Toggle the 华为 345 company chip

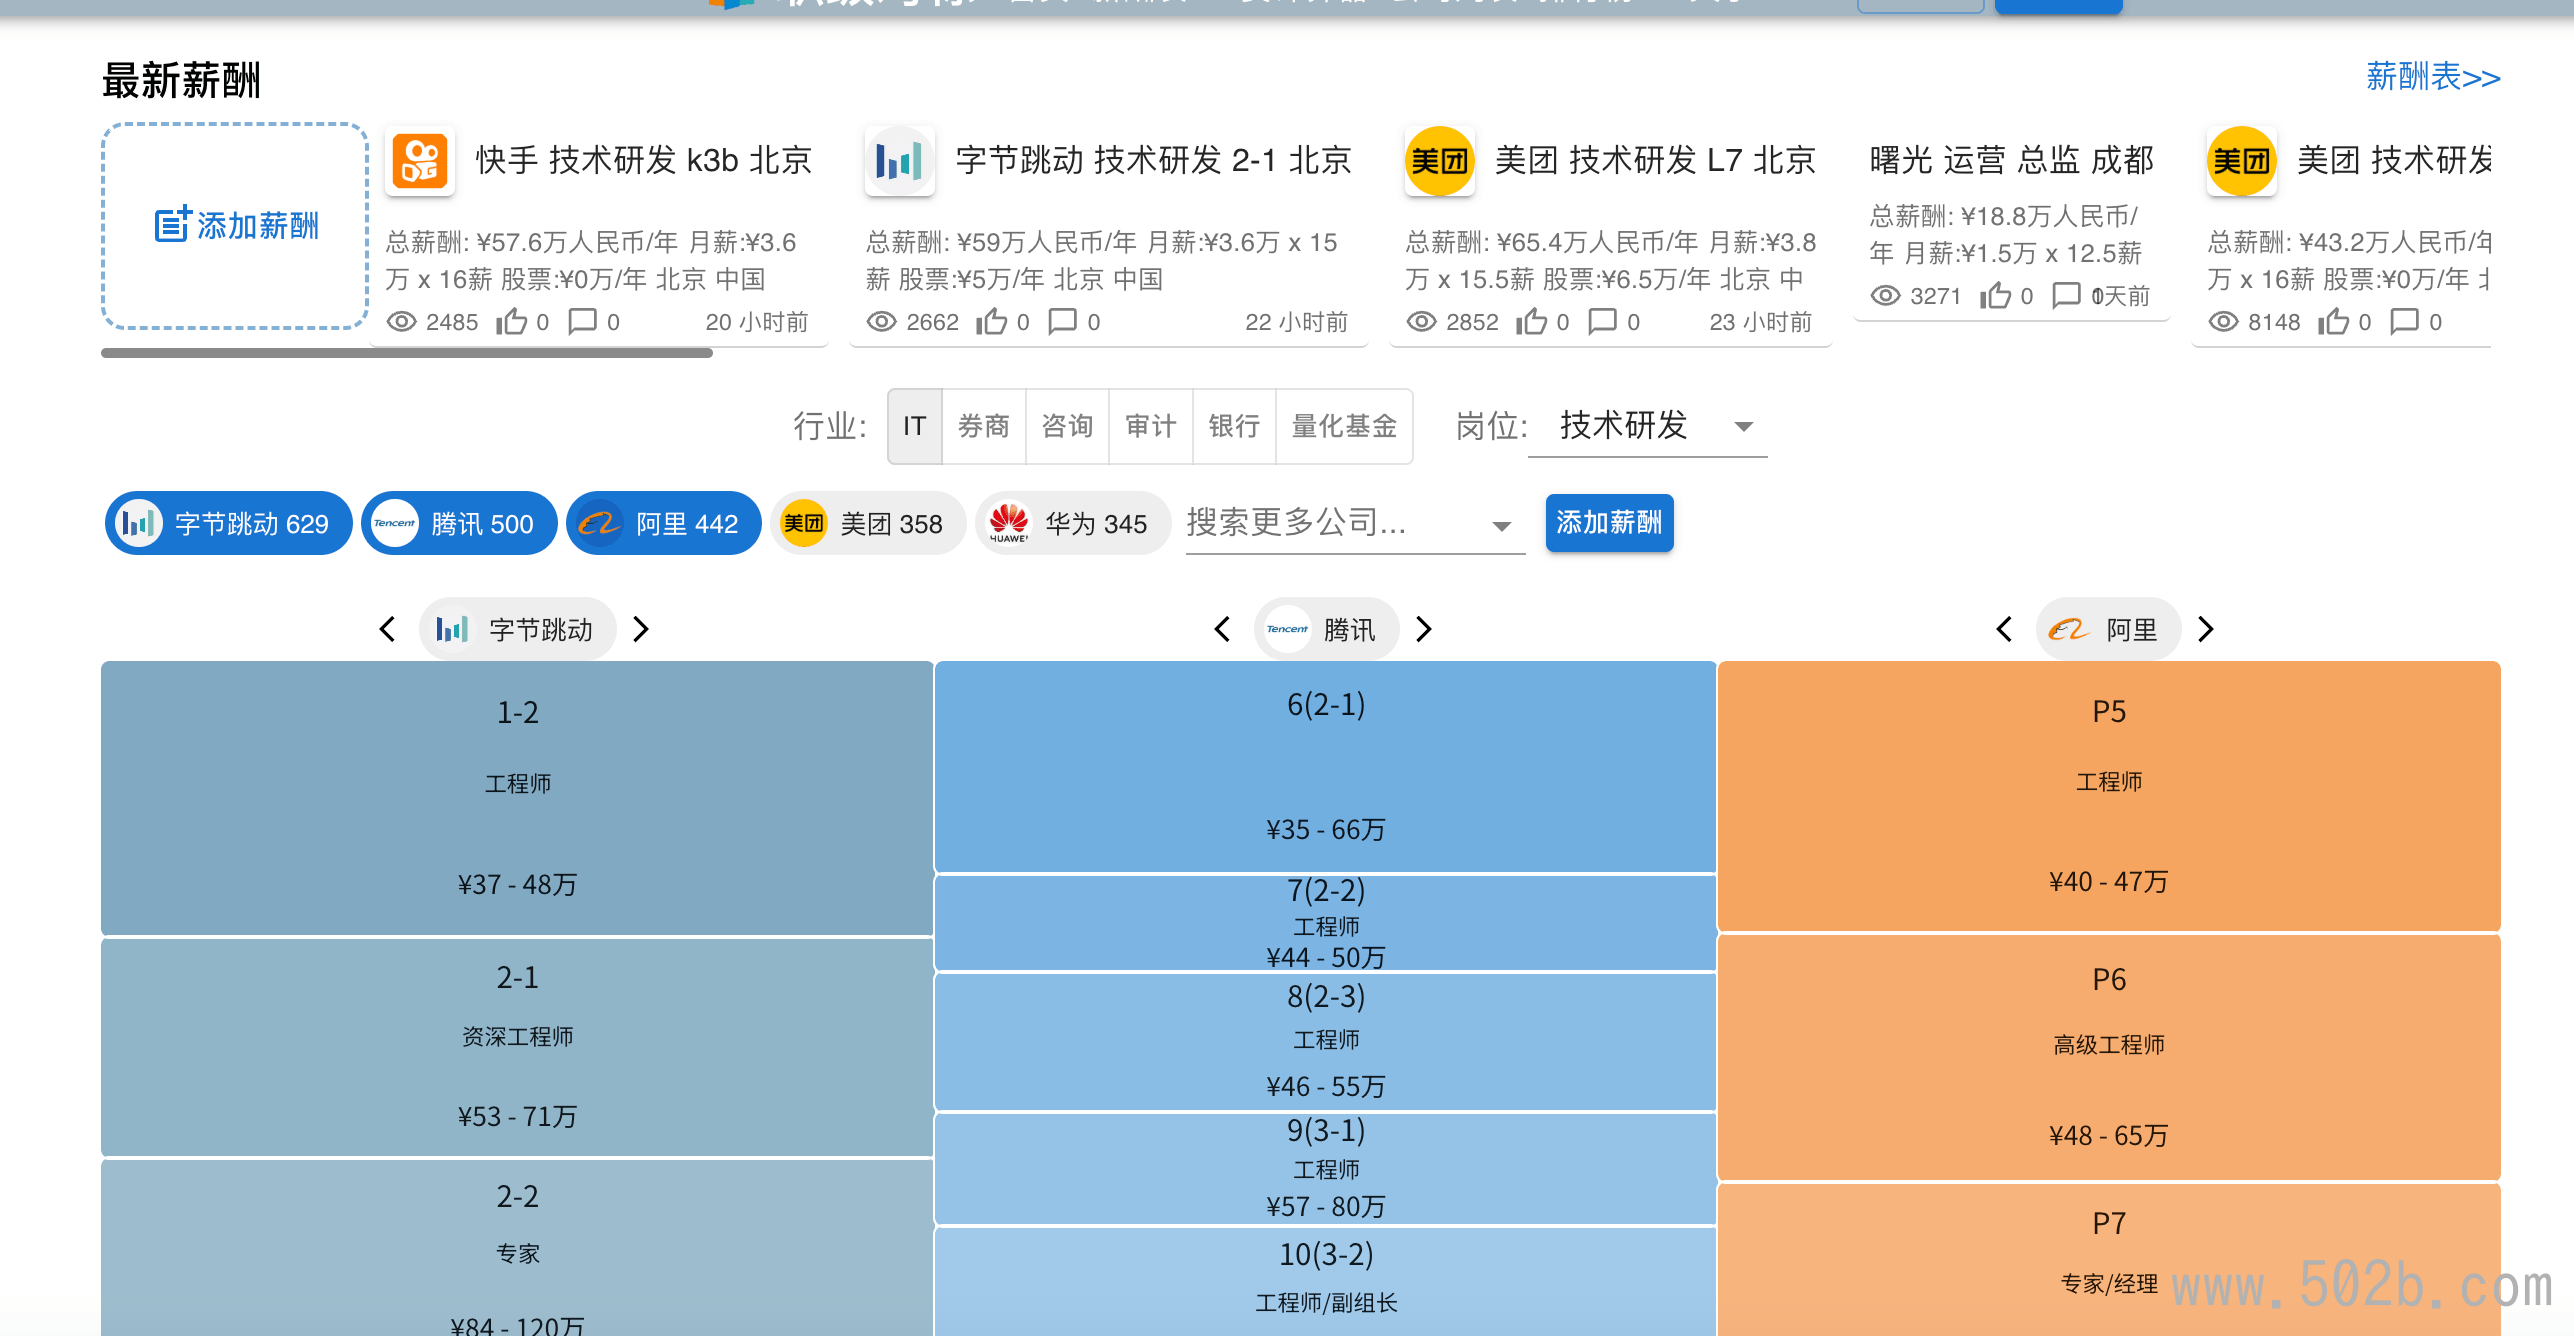1073,523
